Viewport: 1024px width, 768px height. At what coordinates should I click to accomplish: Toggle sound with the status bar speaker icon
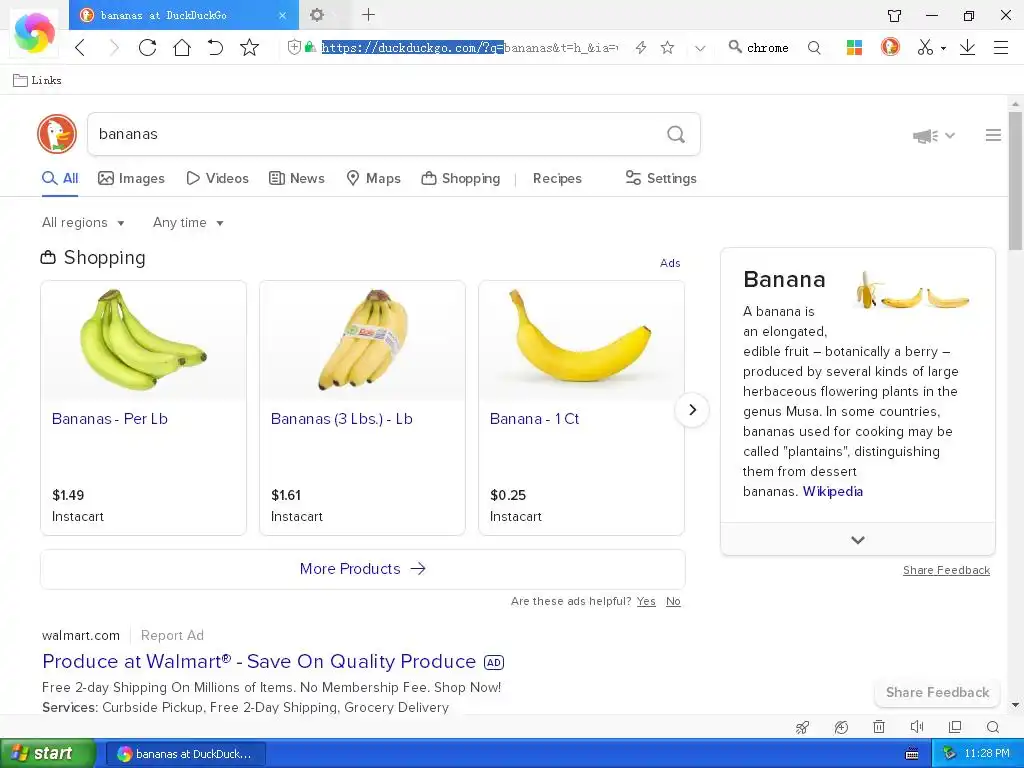tap(917, 727)
